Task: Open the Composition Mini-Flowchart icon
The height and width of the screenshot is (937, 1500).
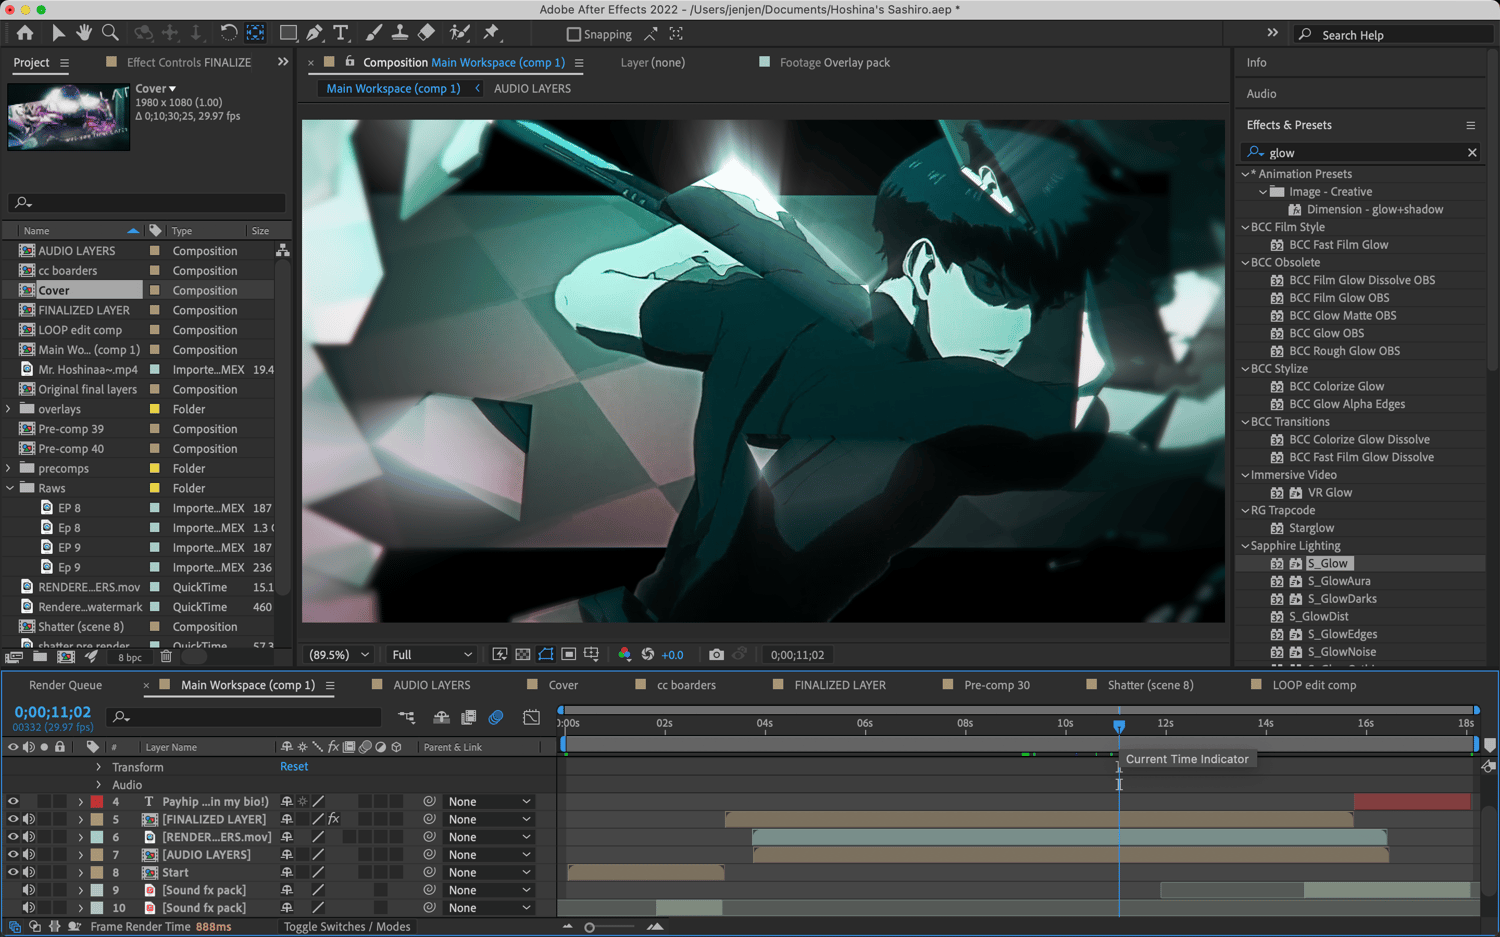Action: pos(406,717)
